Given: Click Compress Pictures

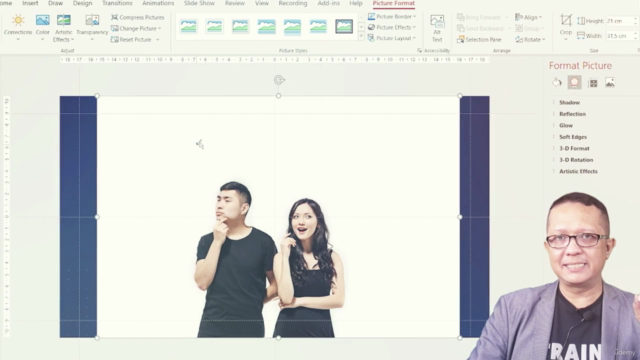Looking at the screenshot, I should point(138,17).
